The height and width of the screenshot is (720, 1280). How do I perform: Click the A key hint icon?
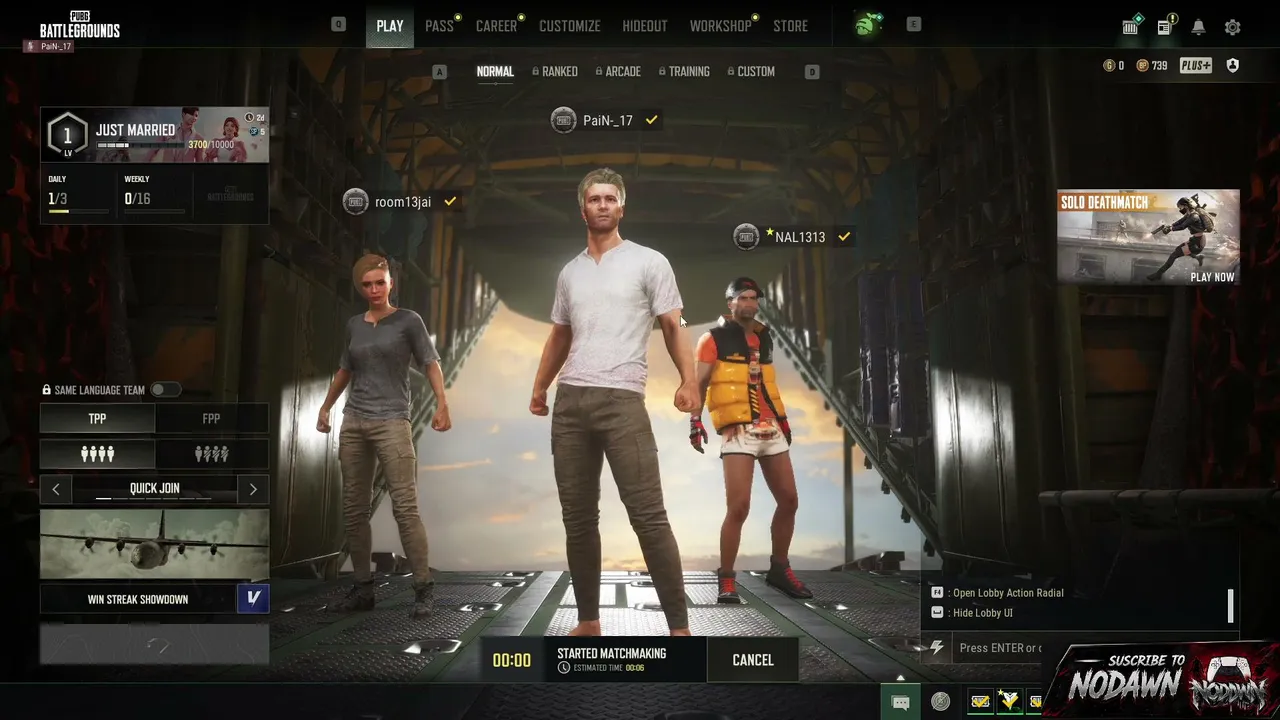439,72
